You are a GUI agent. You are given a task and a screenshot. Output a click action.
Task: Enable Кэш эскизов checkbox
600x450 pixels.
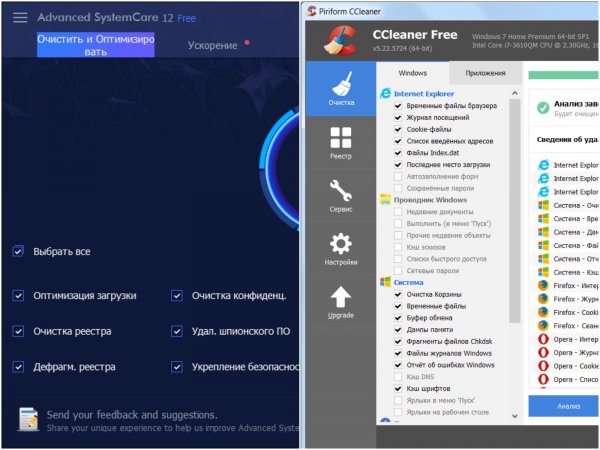(x=398, y=247)
